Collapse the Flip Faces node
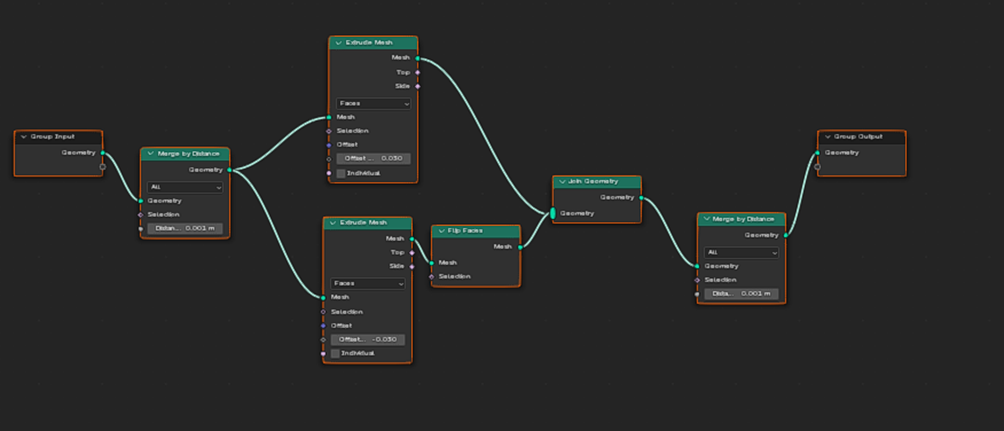 (440, 230)
